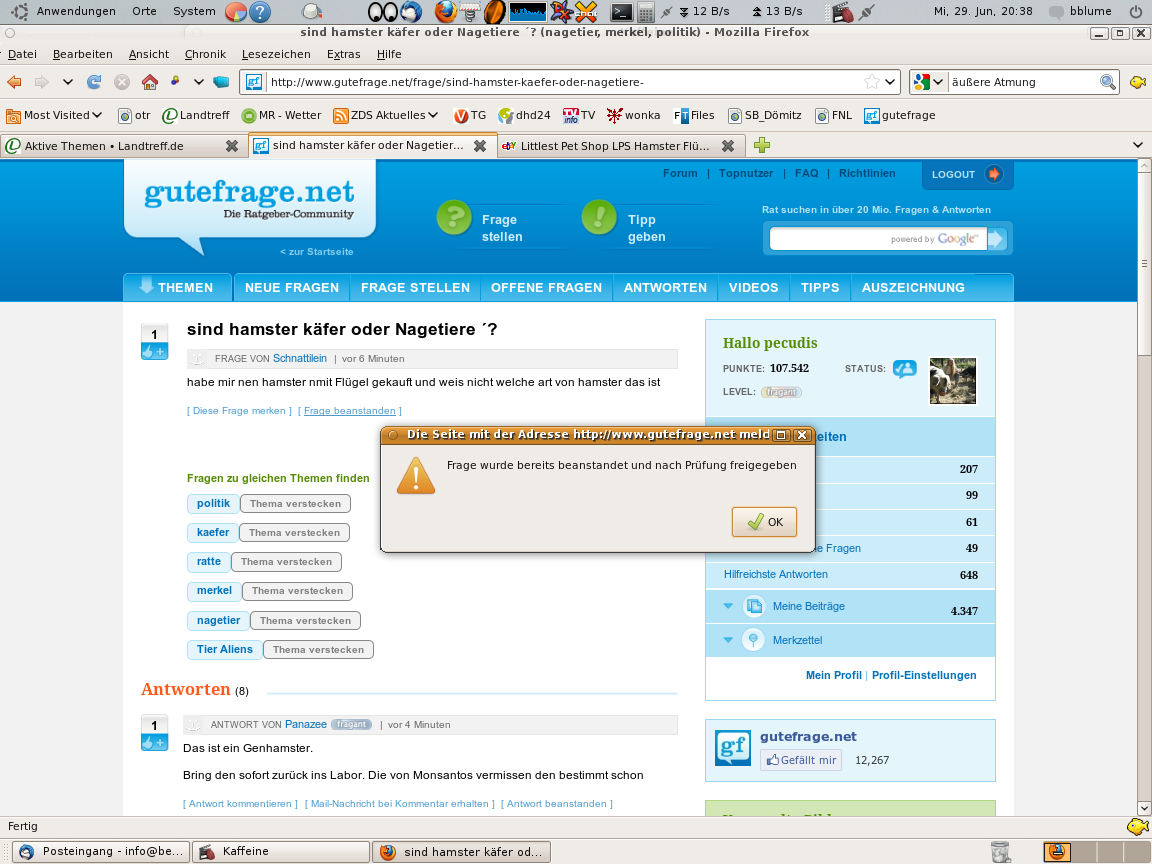Click the green new tab plus icon
This screenshot has height=864, width=1152.
pos(762,146)
